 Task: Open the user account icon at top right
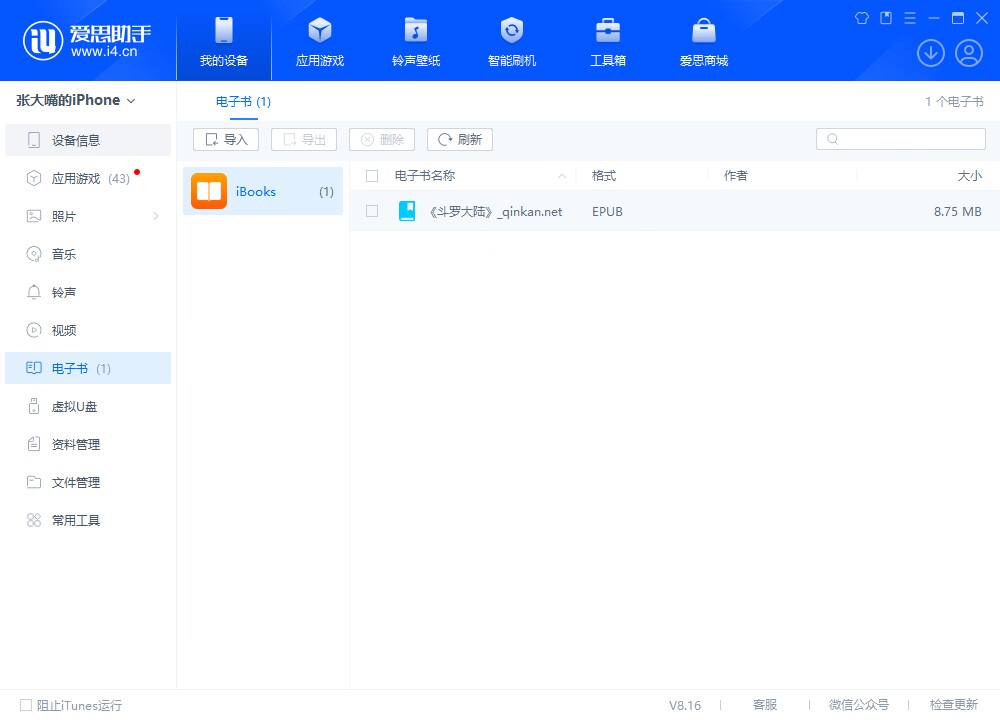coord(968,53)
